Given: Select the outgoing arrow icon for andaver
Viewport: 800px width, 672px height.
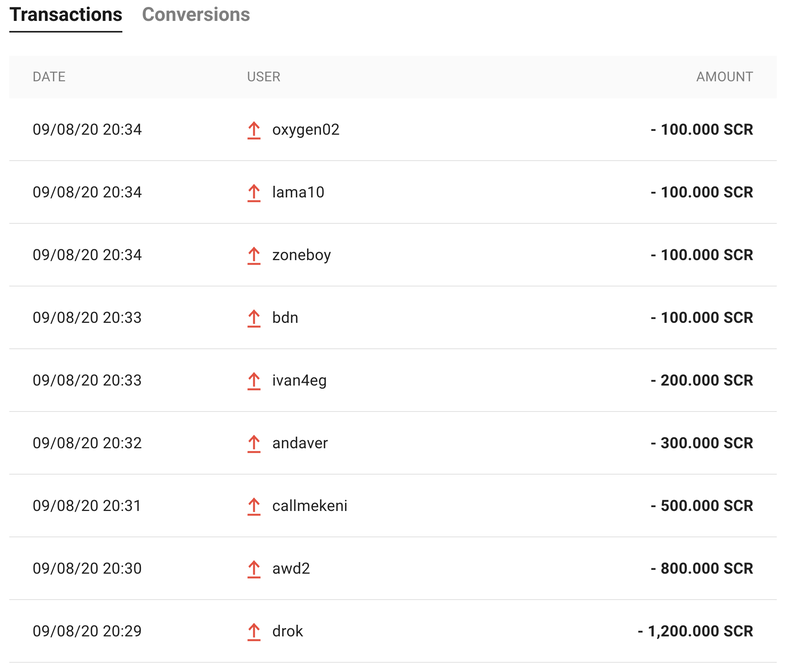Looking at the screenshot, I should pyautogui.click(x=254, y=444).
